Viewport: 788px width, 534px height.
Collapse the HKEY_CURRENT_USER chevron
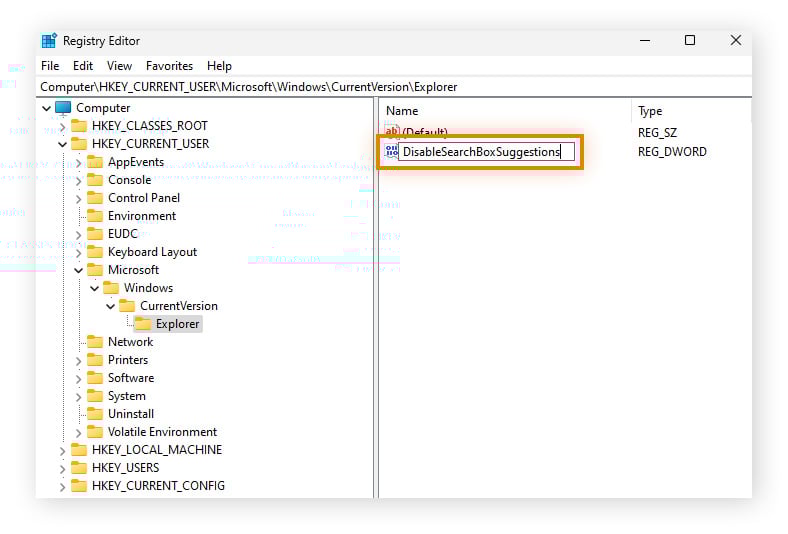coord(62,145)
